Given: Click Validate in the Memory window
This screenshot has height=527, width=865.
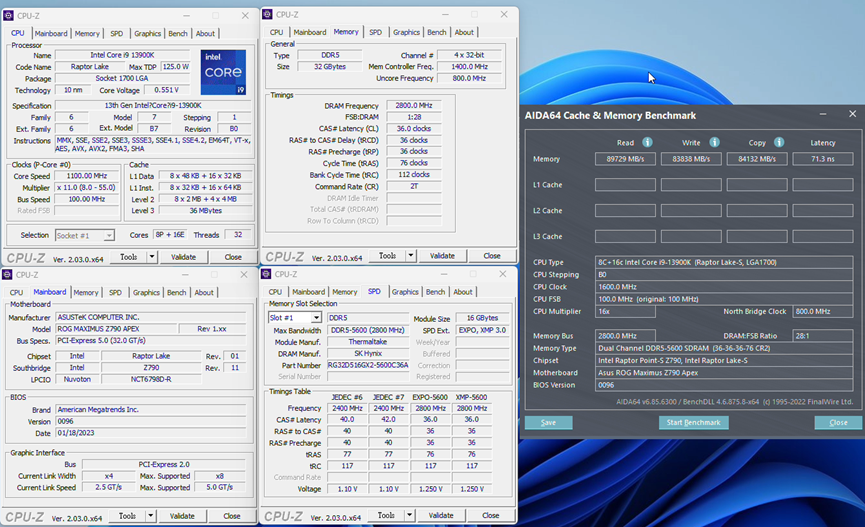Looking at the screenshot, I should [442, 255].
